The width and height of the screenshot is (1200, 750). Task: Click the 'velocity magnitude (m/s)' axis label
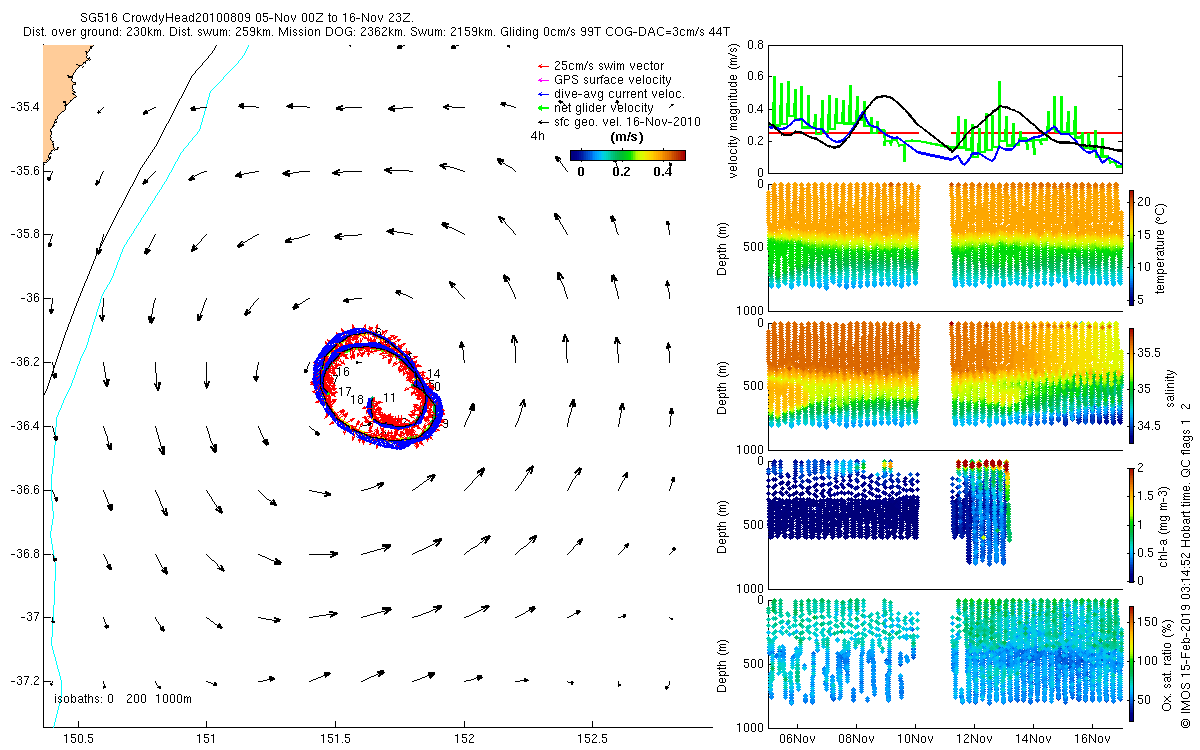pos(735,109)
